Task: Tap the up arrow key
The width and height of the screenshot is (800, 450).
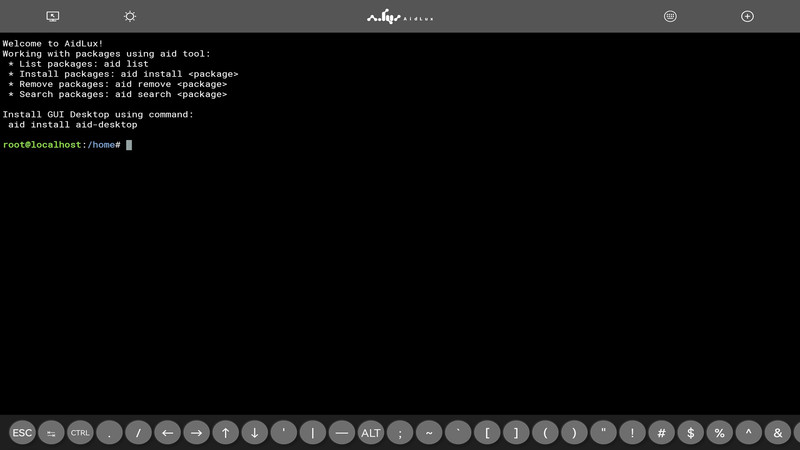Action: click(x=226, y=433)
